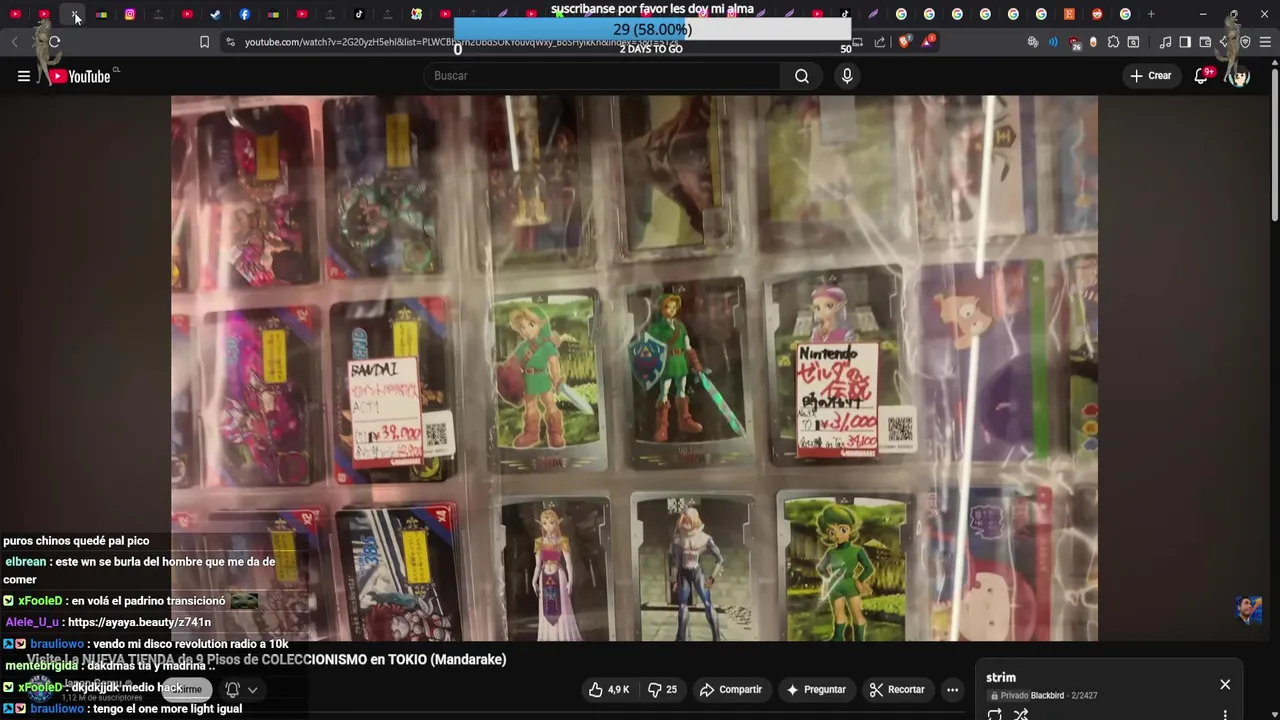This screenshot has width=1280, height=720.
Task: Open Blackbird channel link in playlist panel
Action: coord(1047,696)
